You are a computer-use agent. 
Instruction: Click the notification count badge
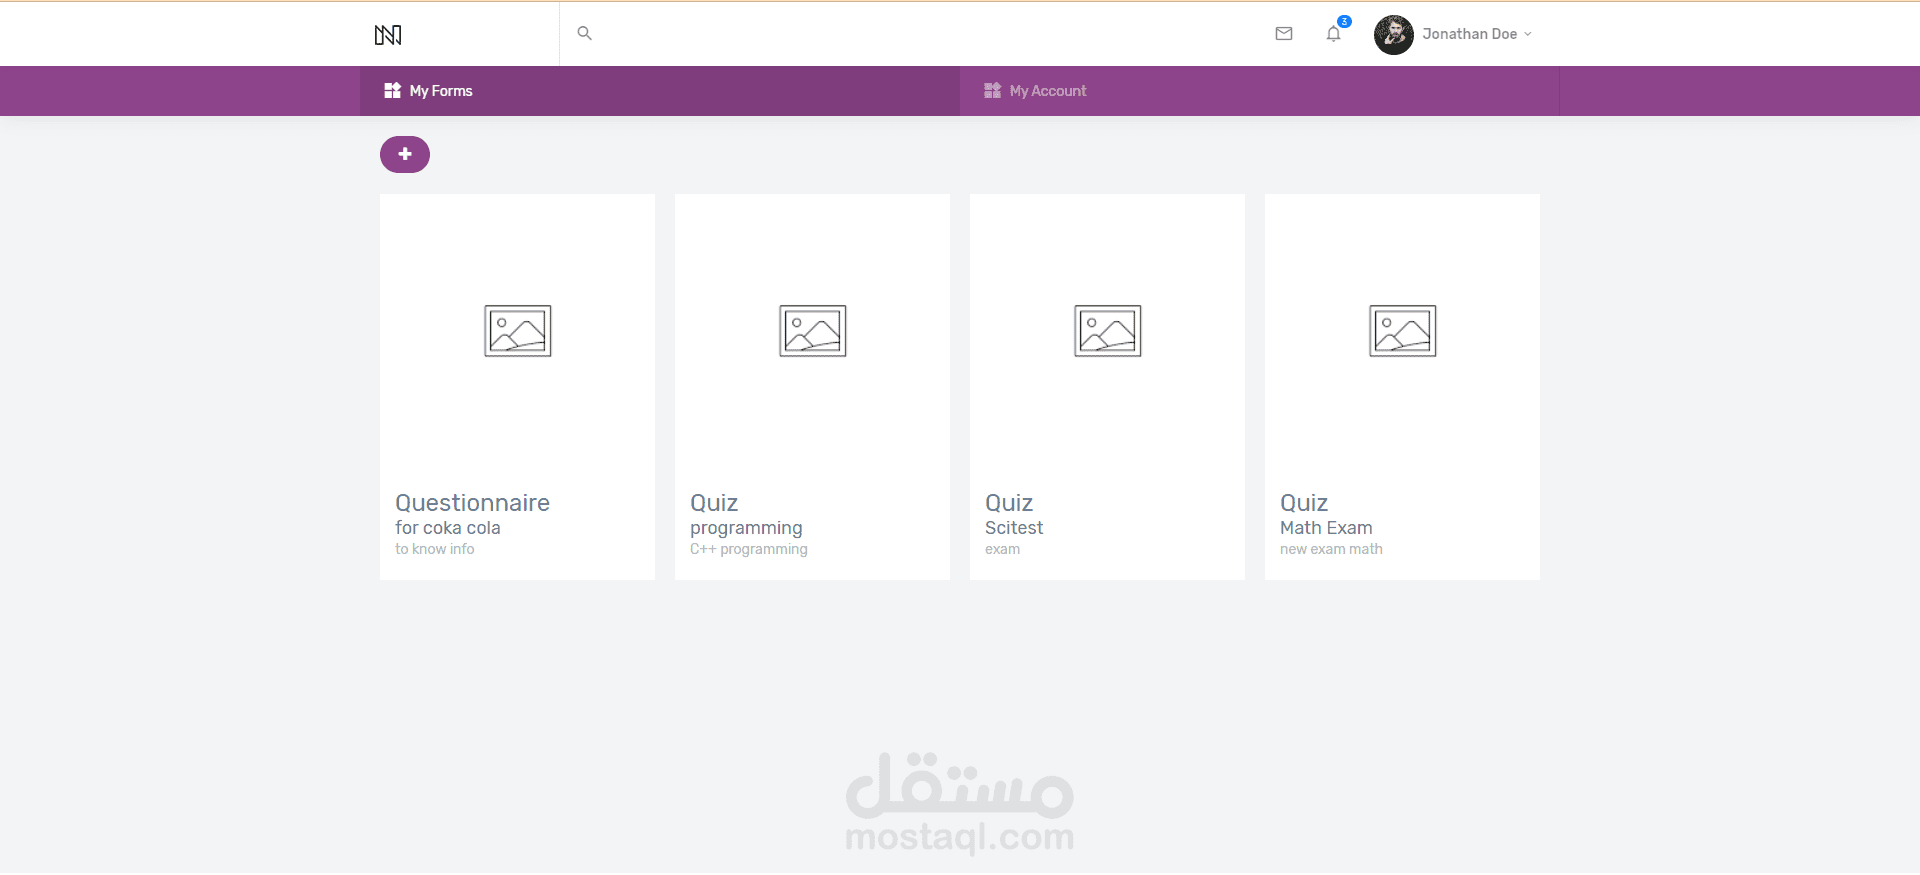1344,22
